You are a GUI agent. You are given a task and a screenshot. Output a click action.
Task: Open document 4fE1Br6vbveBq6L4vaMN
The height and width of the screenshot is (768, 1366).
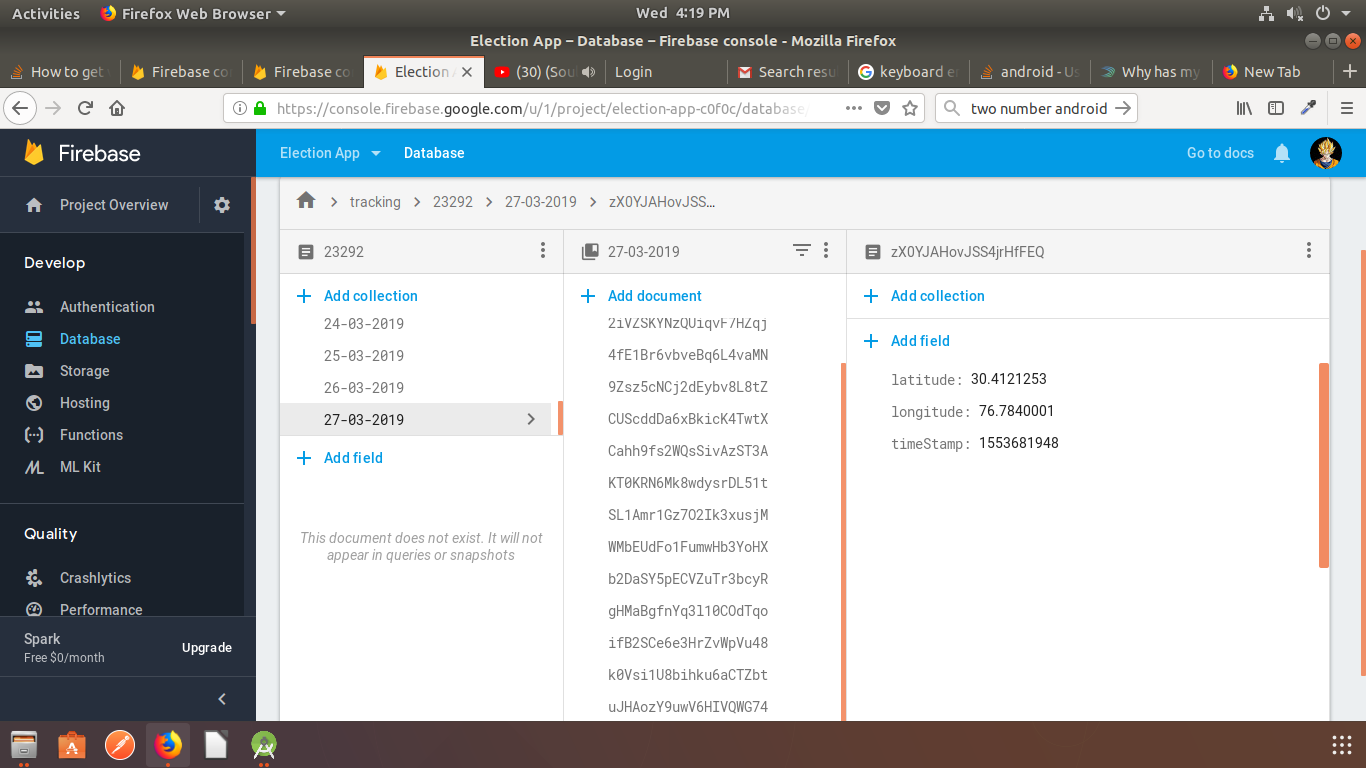tap(688, 355)
